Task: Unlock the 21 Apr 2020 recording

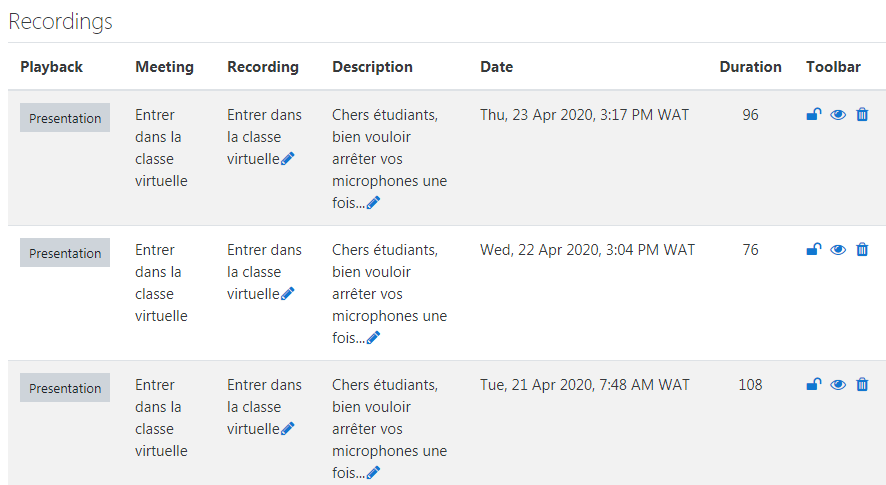Action: [814, 385]
